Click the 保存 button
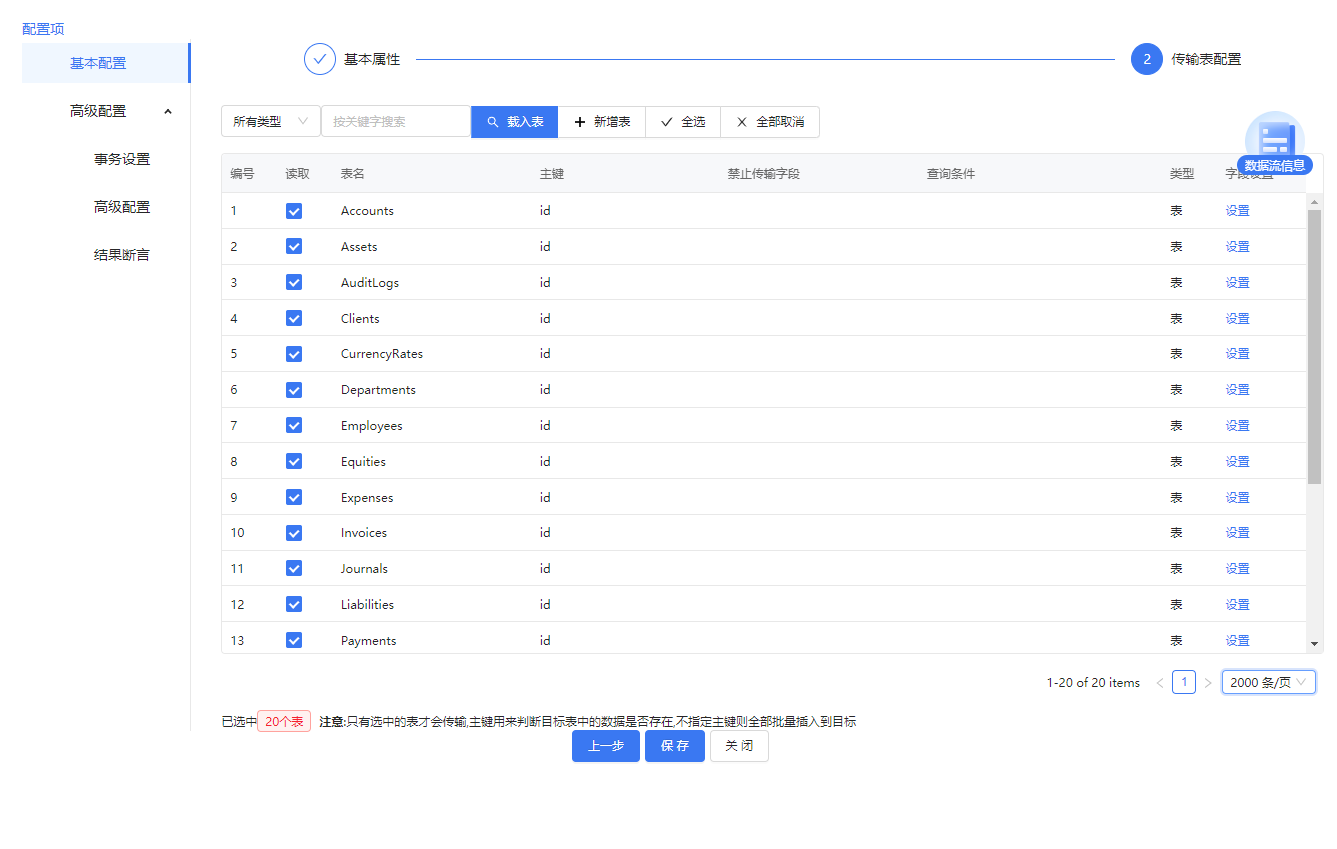 point(675,746)
